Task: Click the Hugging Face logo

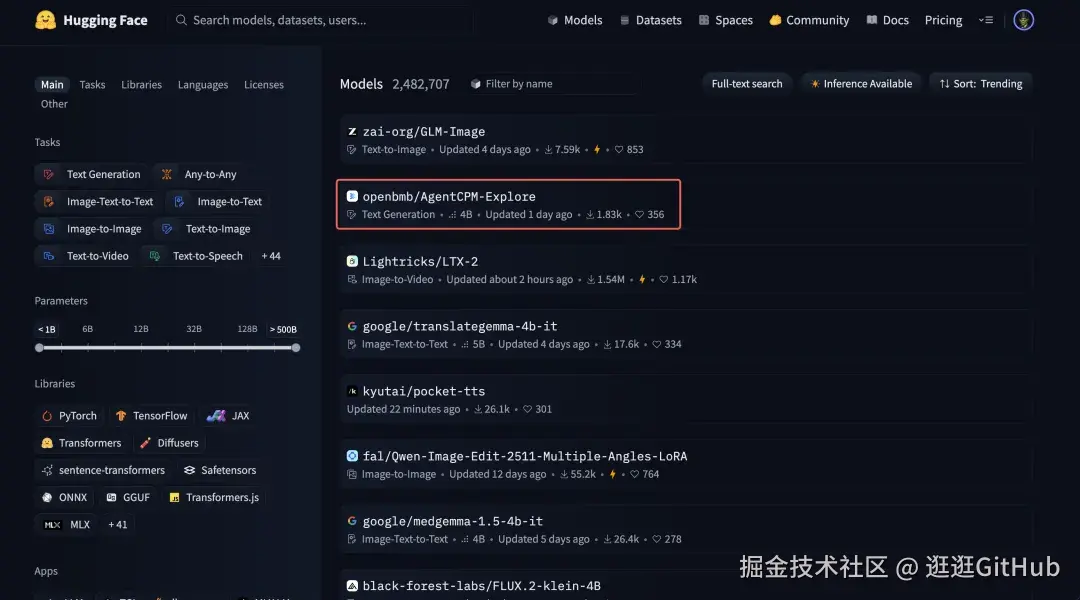Action: pos(91,20)
